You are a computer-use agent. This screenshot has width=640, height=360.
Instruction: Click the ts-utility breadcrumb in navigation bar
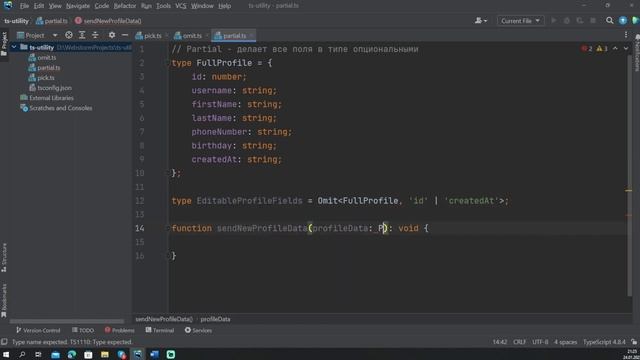pos(16,21)
